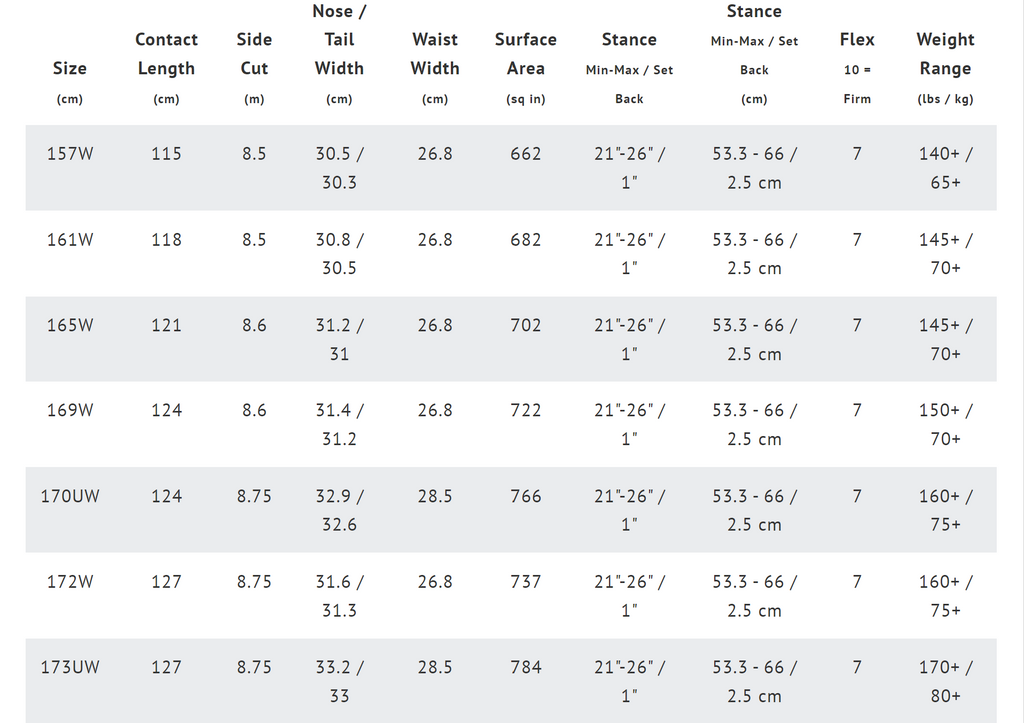Select the 169W size cell
Screen dimensions: 1024x723
(70, 410)
